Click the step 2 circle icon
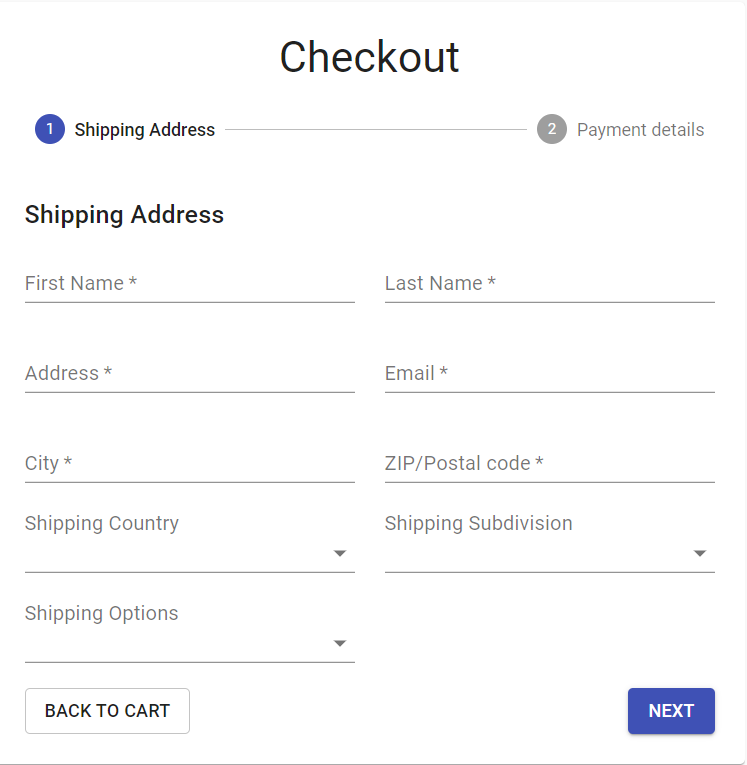Image resolution: width=747 pixels, height=765 pixels. [x=552, y=129]
